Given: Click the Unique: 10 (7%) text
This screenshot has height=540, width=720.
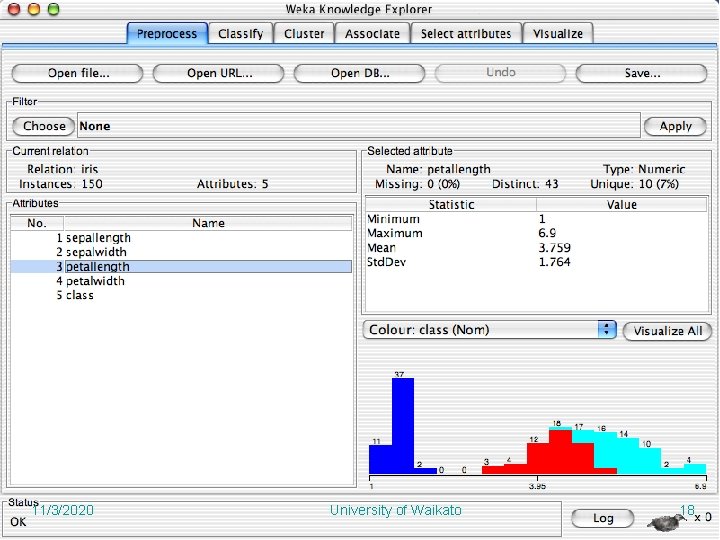Looking at the screenshot, I should pyautogui.click(x=635, y=184).
